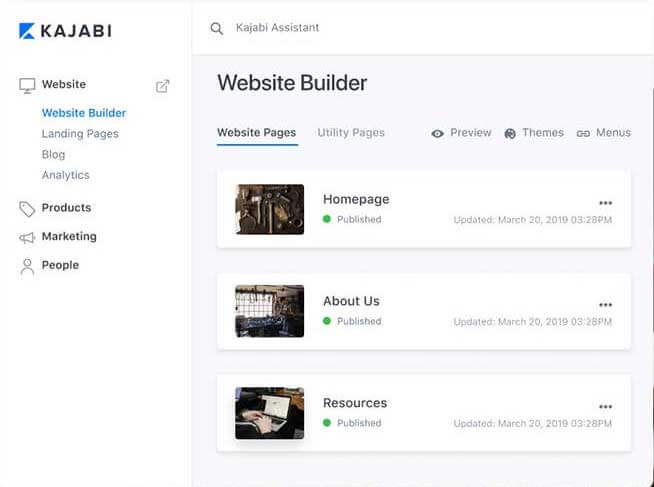Click the People person icon
This screenshot has height=487, width=654.
point(27,266)
